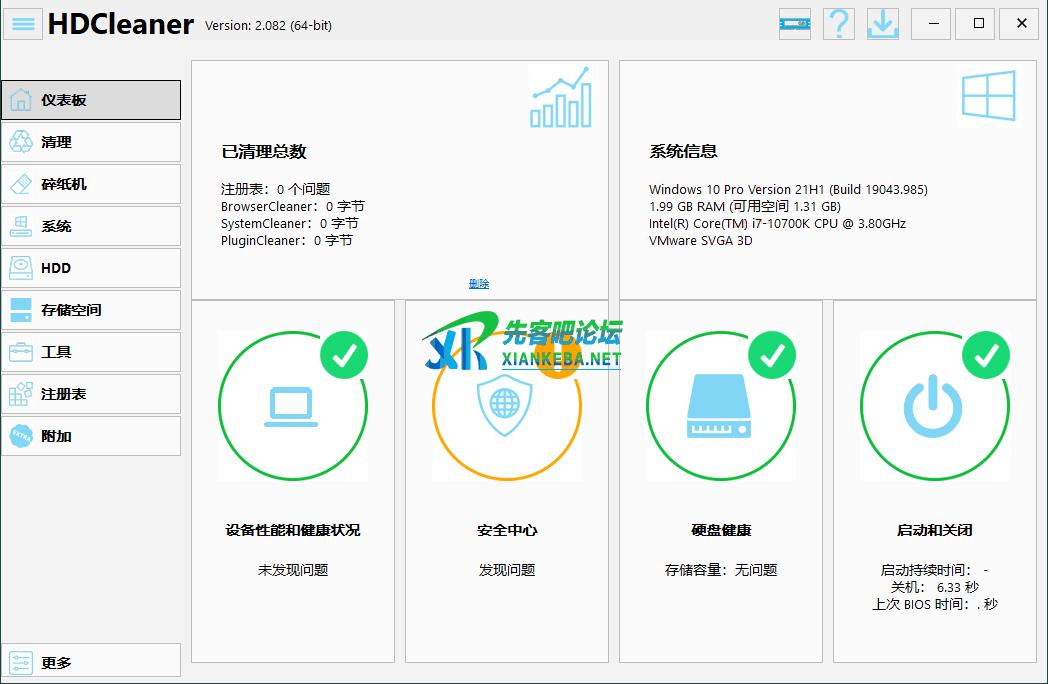
Task: Switch to the 系统 sidebar item
Action: point(91,226)
